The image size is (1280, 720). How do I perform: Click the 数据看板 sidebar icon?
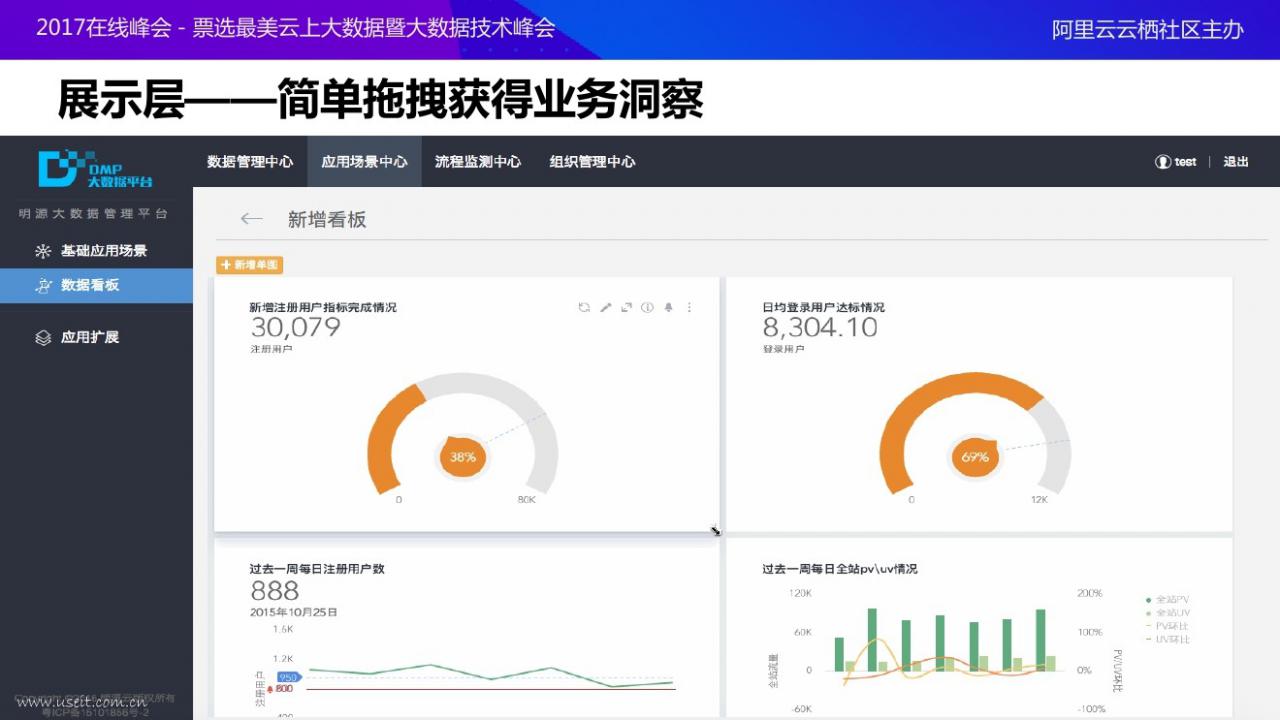(43, 286)
